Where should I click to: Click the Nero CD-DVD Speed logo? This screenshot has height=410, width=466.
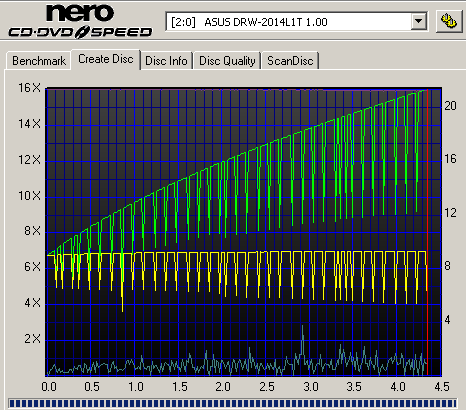click(80, 21)
